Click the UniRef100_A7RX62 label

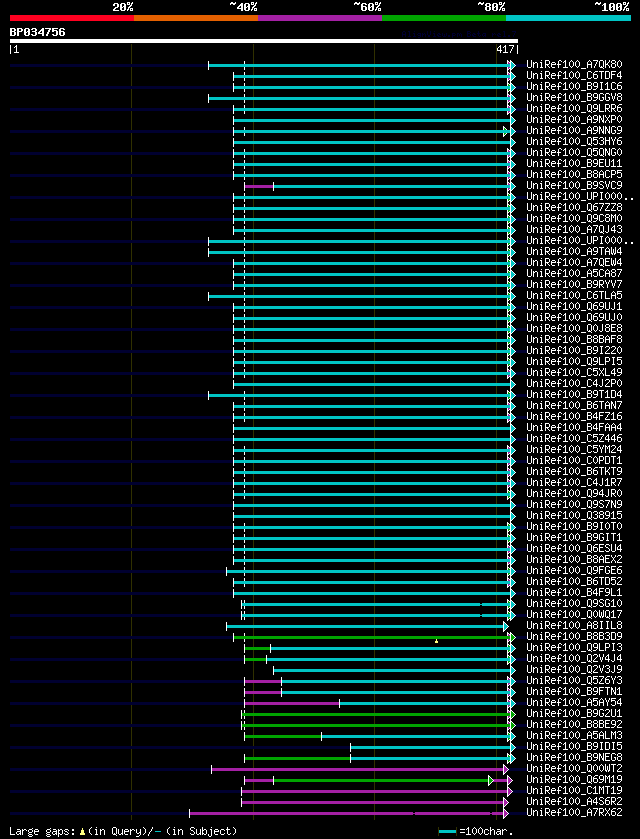(x=574, y=812)
